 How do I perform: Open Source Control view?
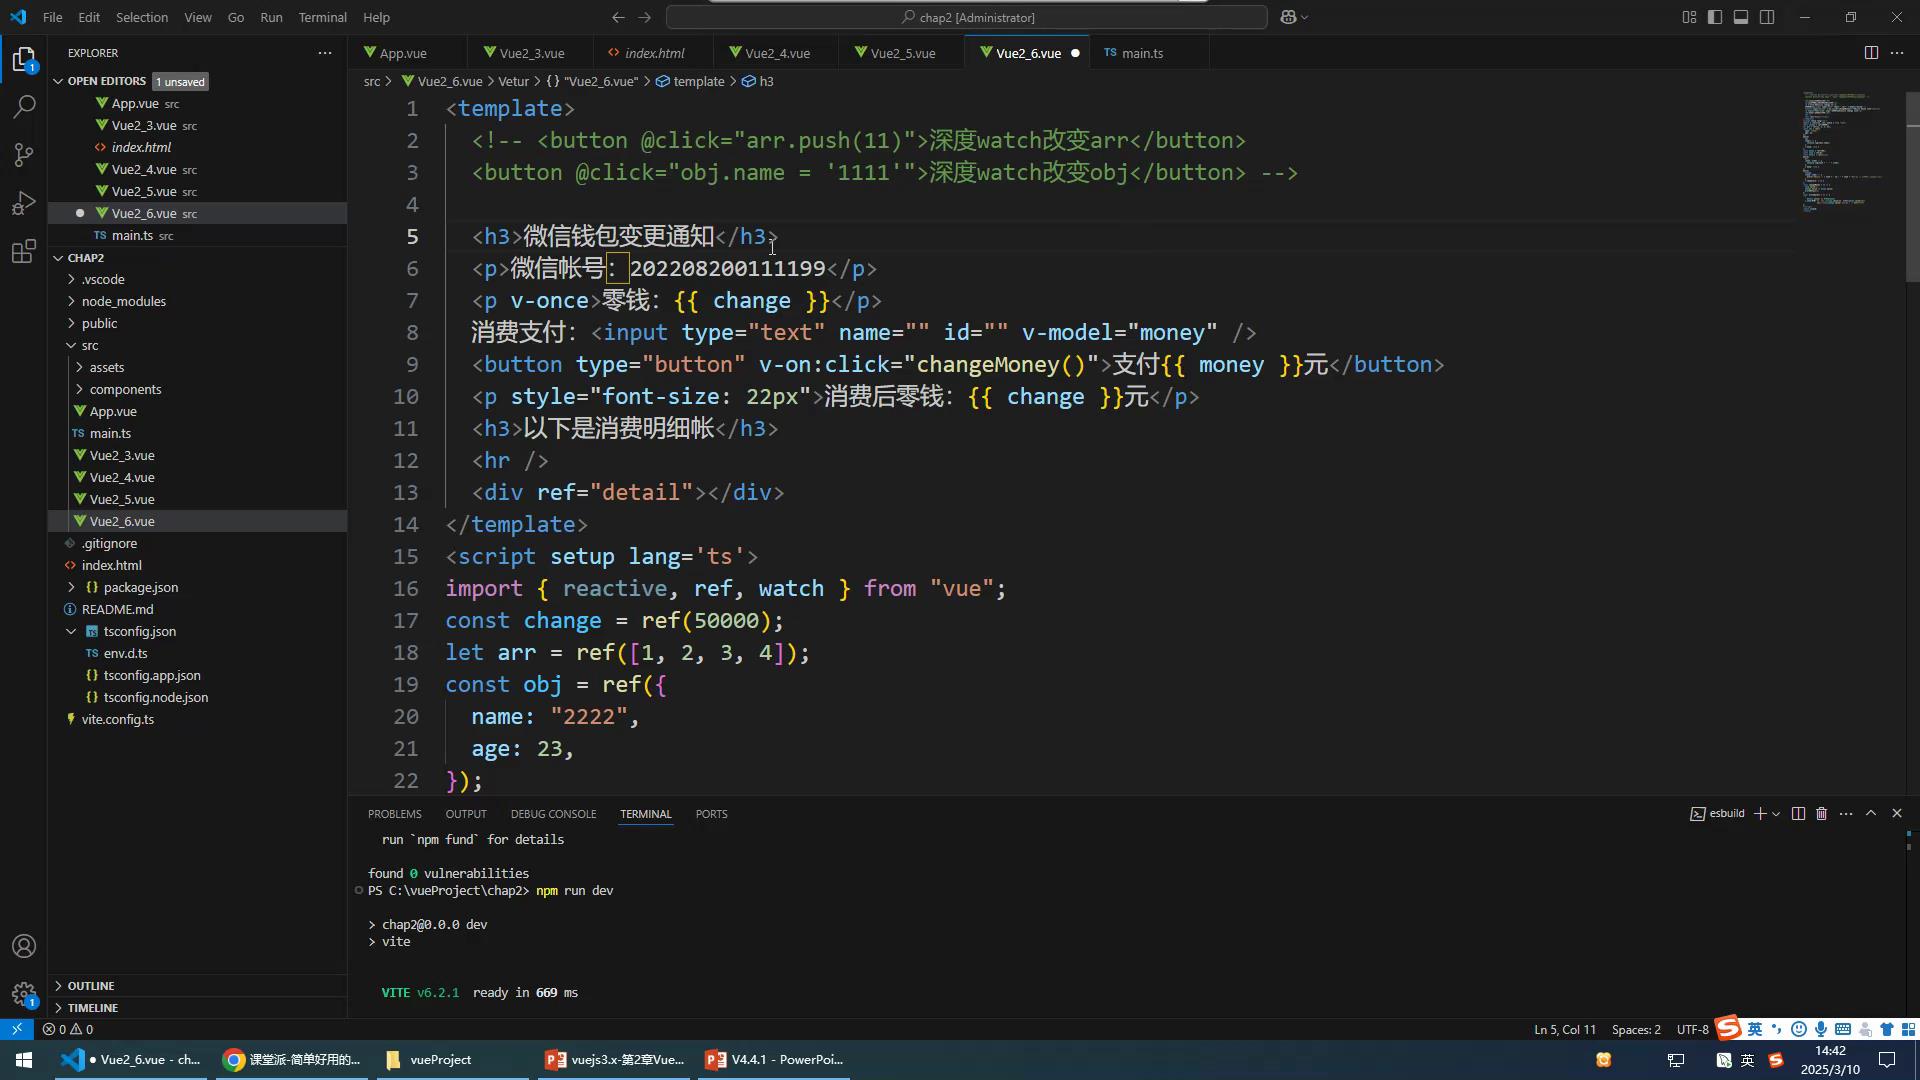24,155
